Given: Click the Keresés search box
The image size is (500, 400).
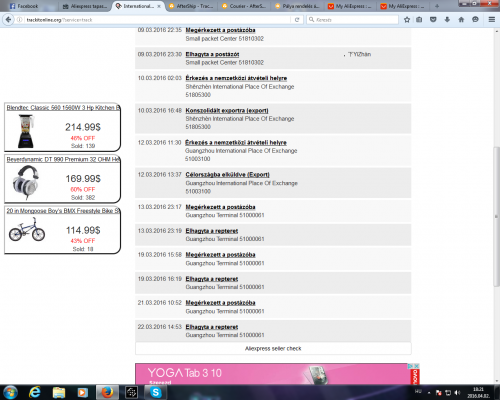Looking at the screenshot, I should click(x=353, y=20).
